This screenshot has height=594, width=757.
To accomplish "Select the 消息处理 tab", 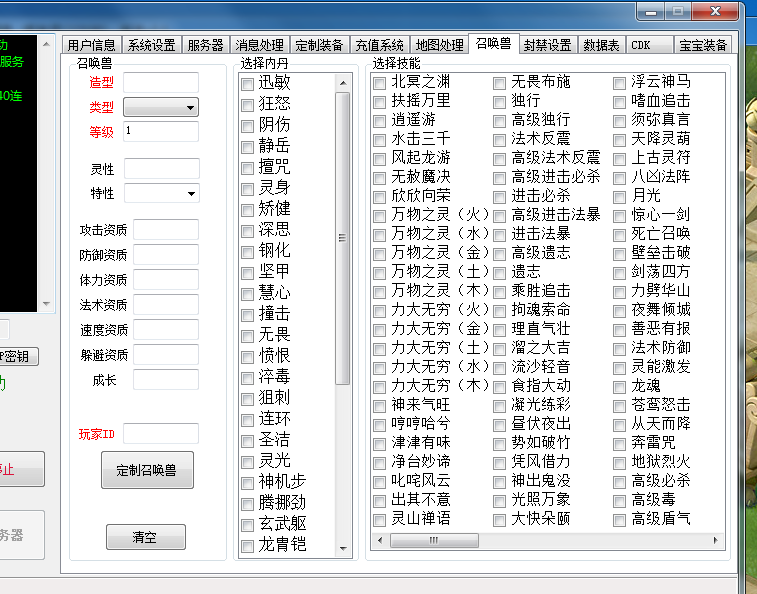I will [260, 45].
